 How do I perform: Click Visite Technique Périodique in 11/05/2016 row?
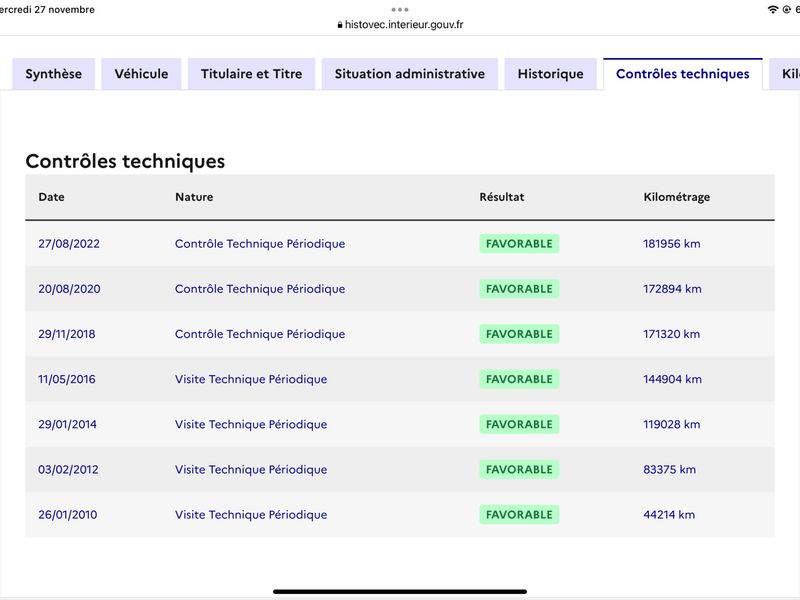(x=251, y=379)
